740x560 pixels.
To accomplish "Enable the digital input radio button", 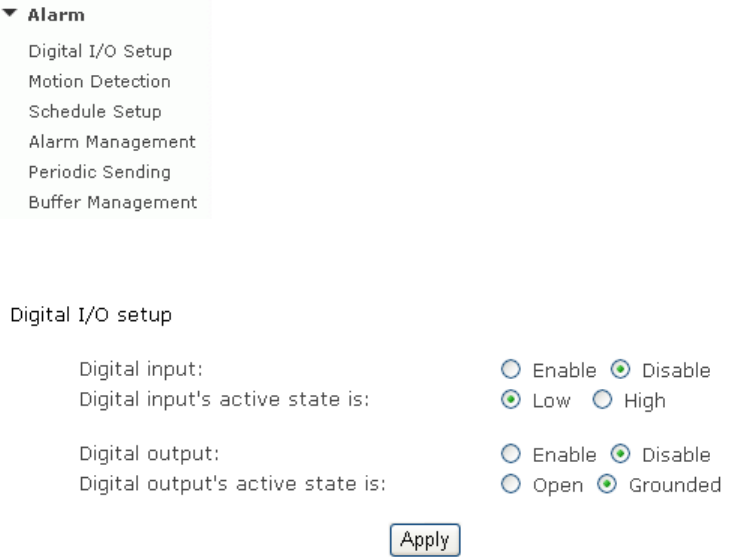I will coord(511,371).
